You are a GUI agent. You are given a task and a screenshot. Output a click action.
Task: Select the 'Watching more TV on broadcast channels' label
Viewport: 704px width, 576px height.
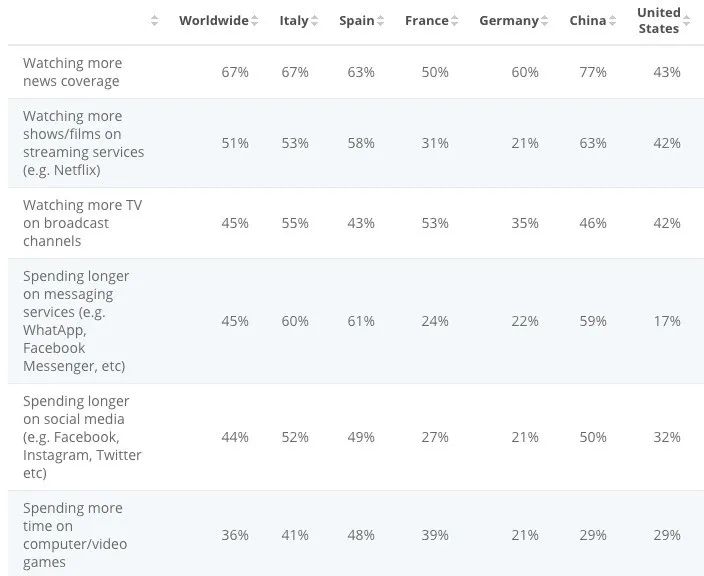(x=82, y=223)
